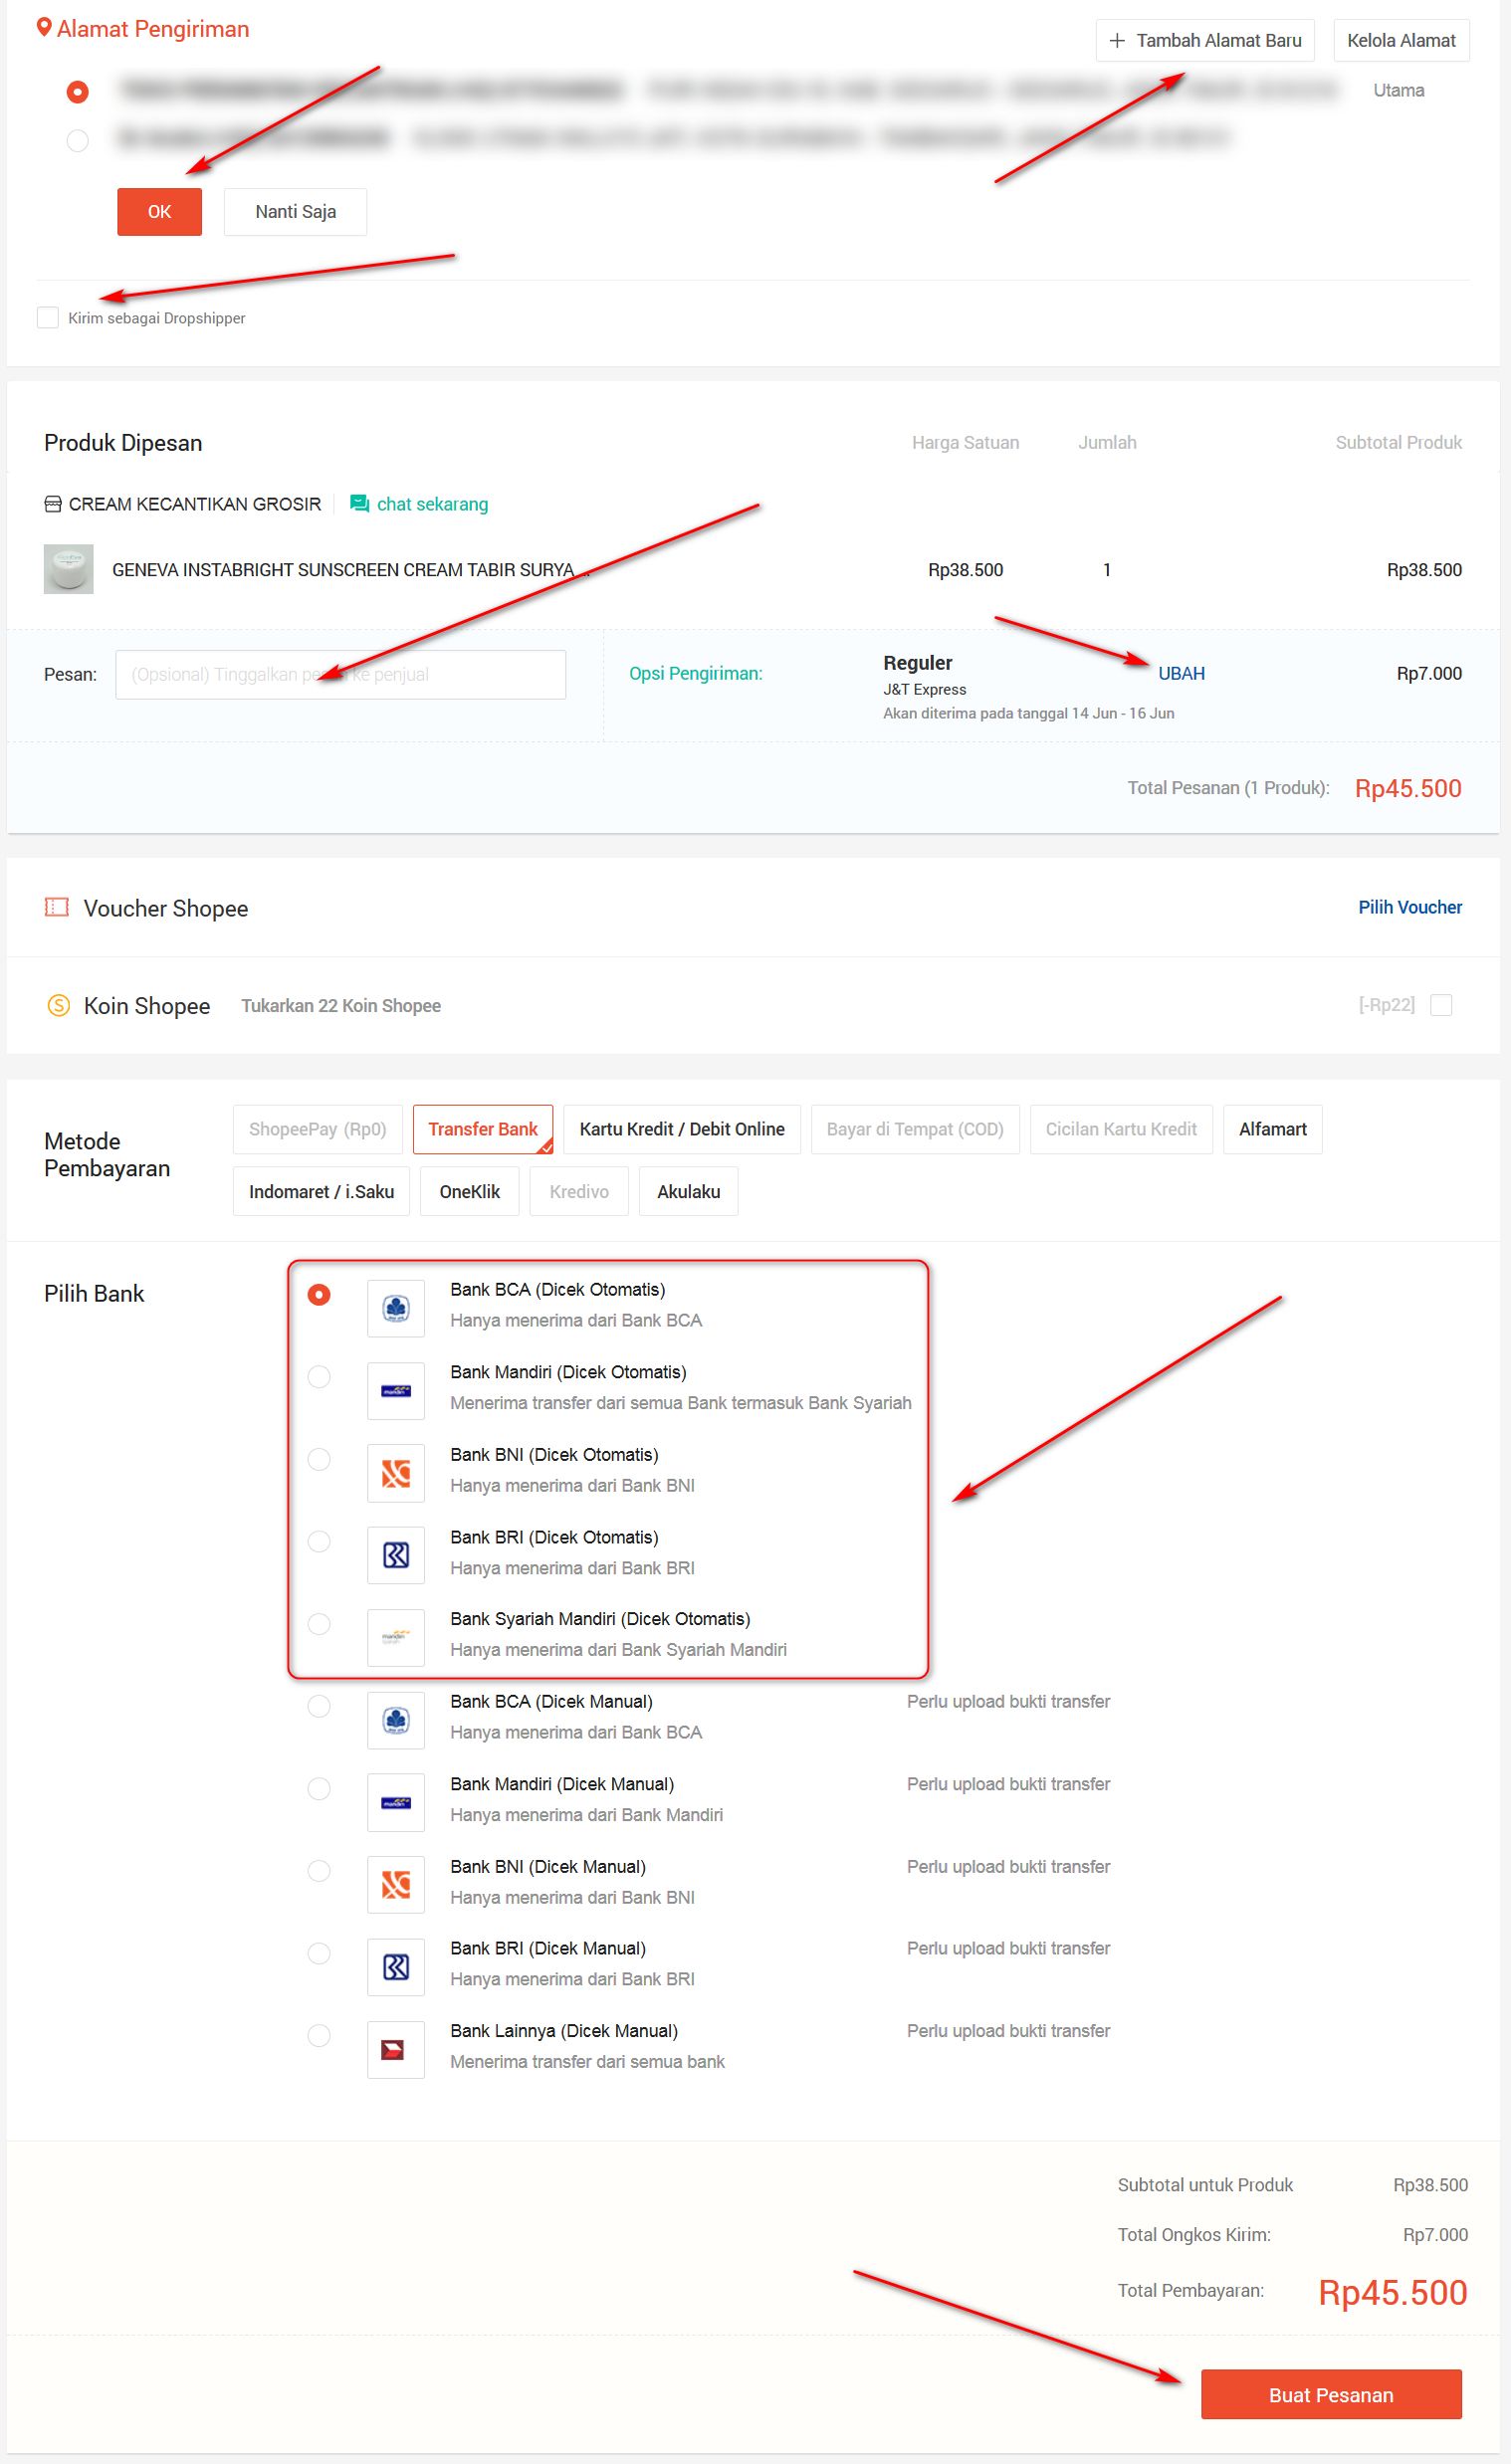
Task: Select Bank Lainnya (Dicek Manual) radio
Action: [x=319, y=2035]
